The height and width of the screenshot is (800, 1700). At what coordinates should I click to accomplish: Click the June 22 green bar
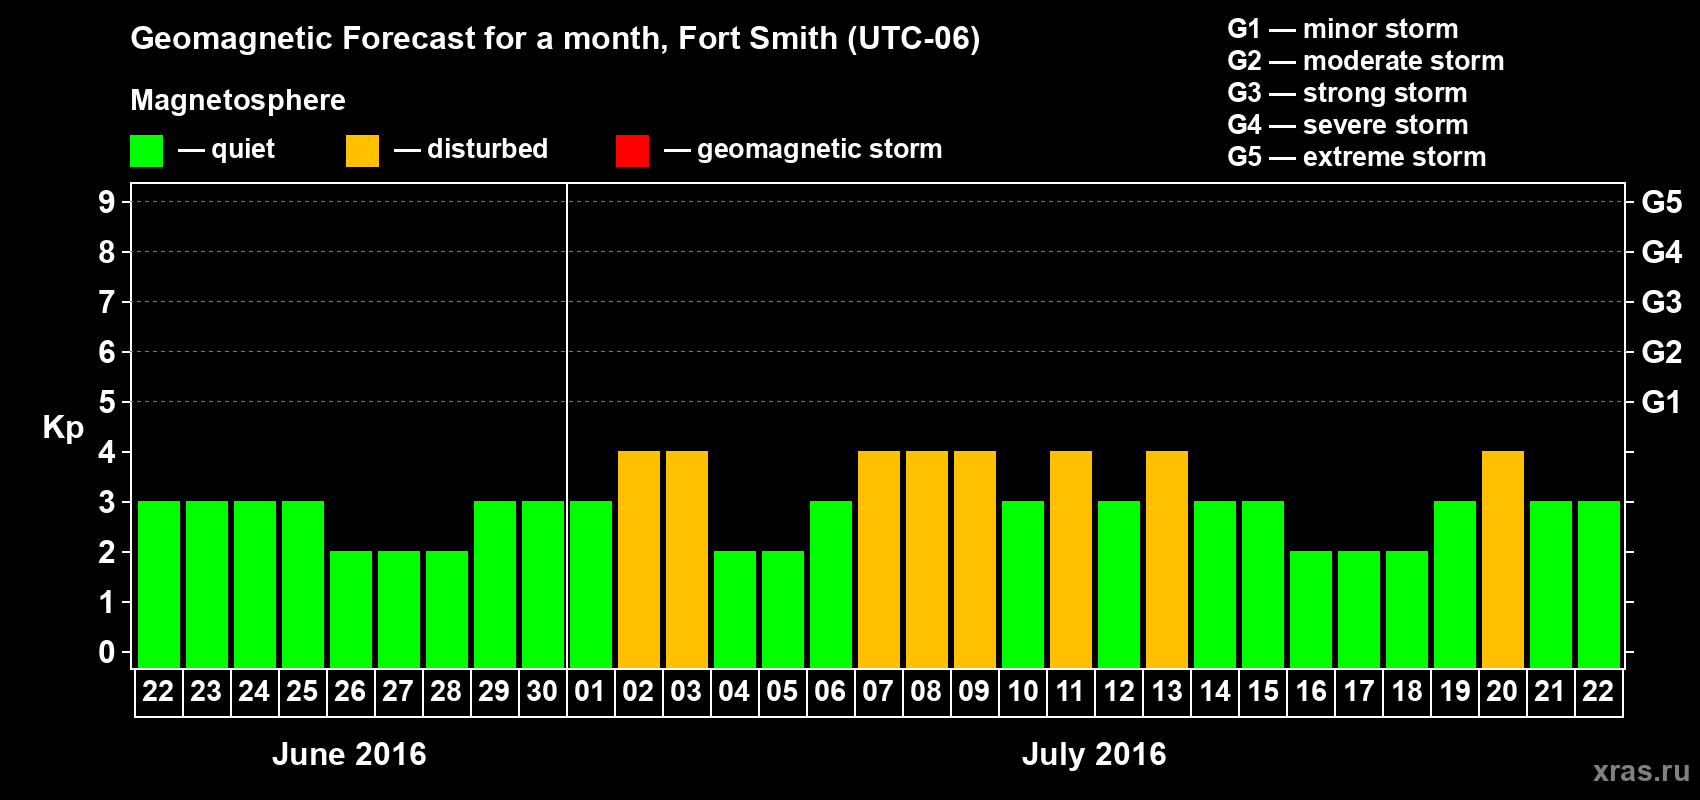[x=159, y=584]
